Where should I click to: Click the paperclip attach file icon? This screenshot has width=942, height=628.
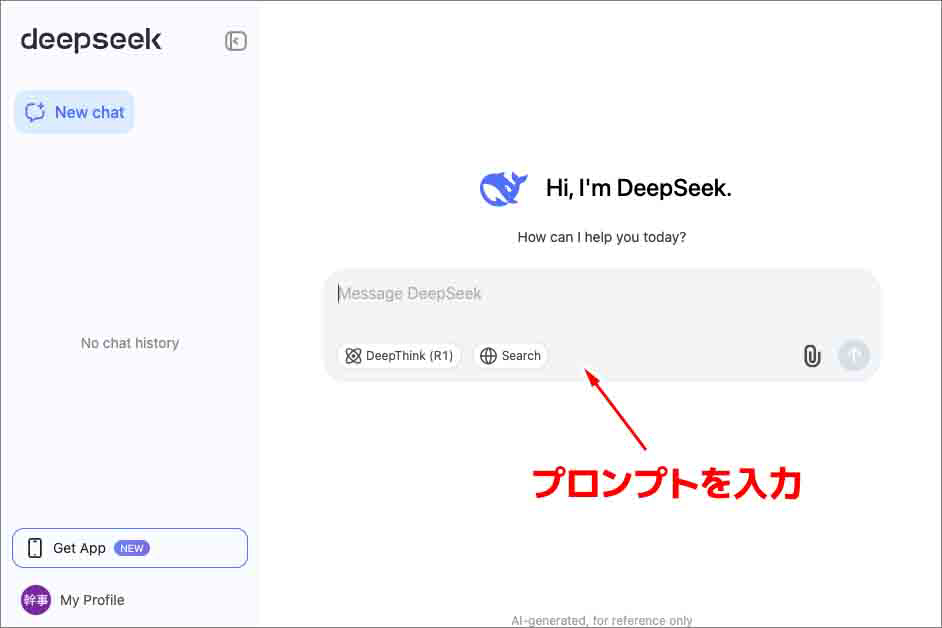click(812, 356)
